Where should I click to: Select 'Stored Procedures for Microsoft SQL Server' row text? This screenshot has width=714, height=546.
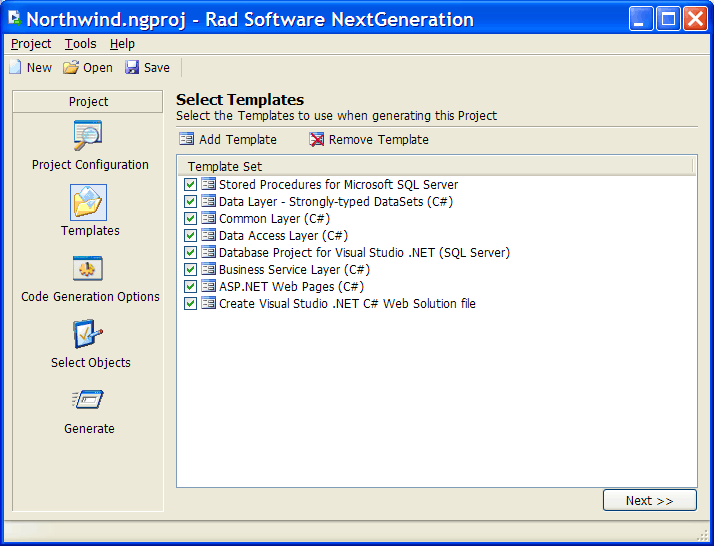(338, 184)
